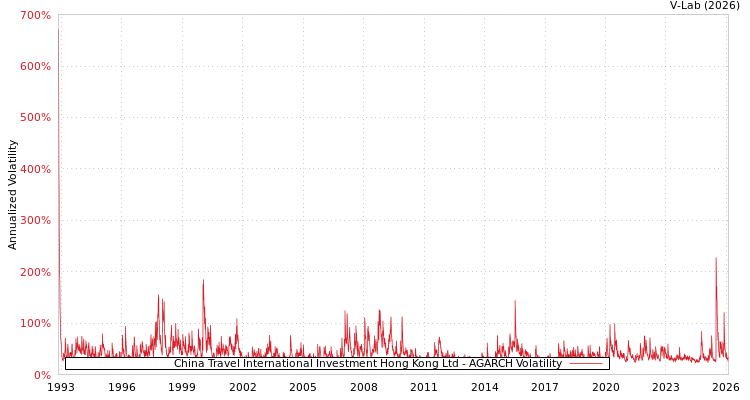The width and height of the screenshot is (750, 400).
Task: Click the 2008 x-axis label
Action: pos(364,387)
